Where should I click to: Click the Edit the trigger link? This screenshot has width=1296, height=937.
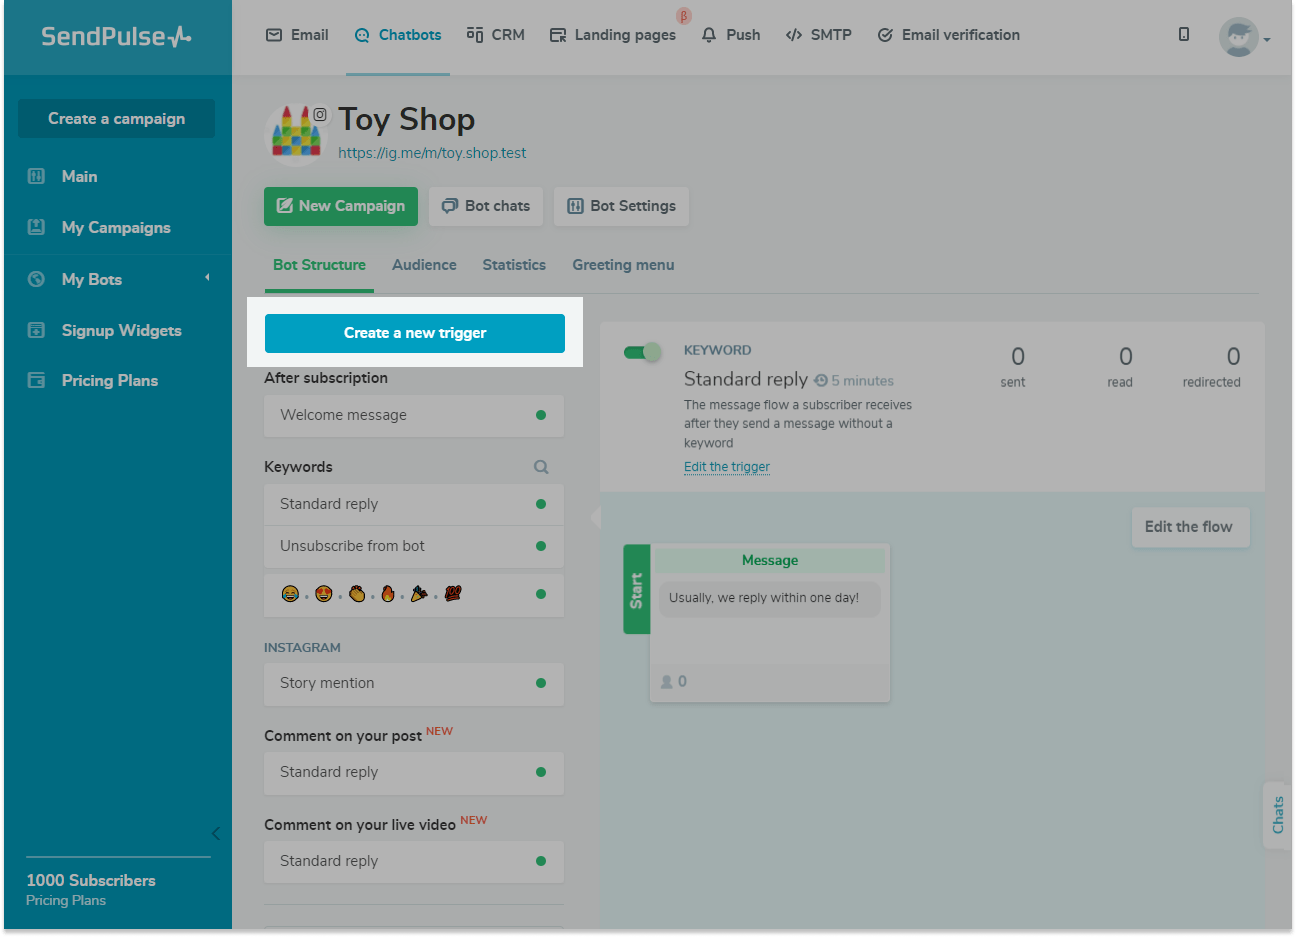point(727,467)
